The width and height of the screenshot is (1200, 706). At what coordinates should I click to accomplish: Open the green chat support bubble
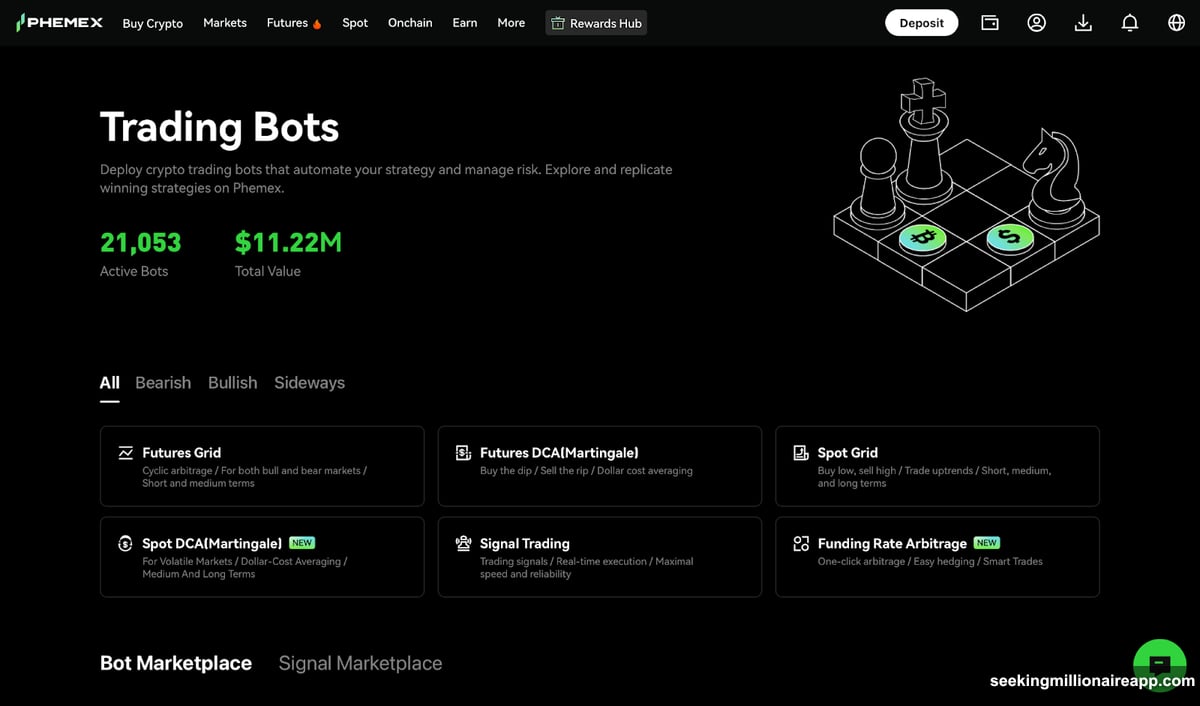click(x=1159, y=662)
